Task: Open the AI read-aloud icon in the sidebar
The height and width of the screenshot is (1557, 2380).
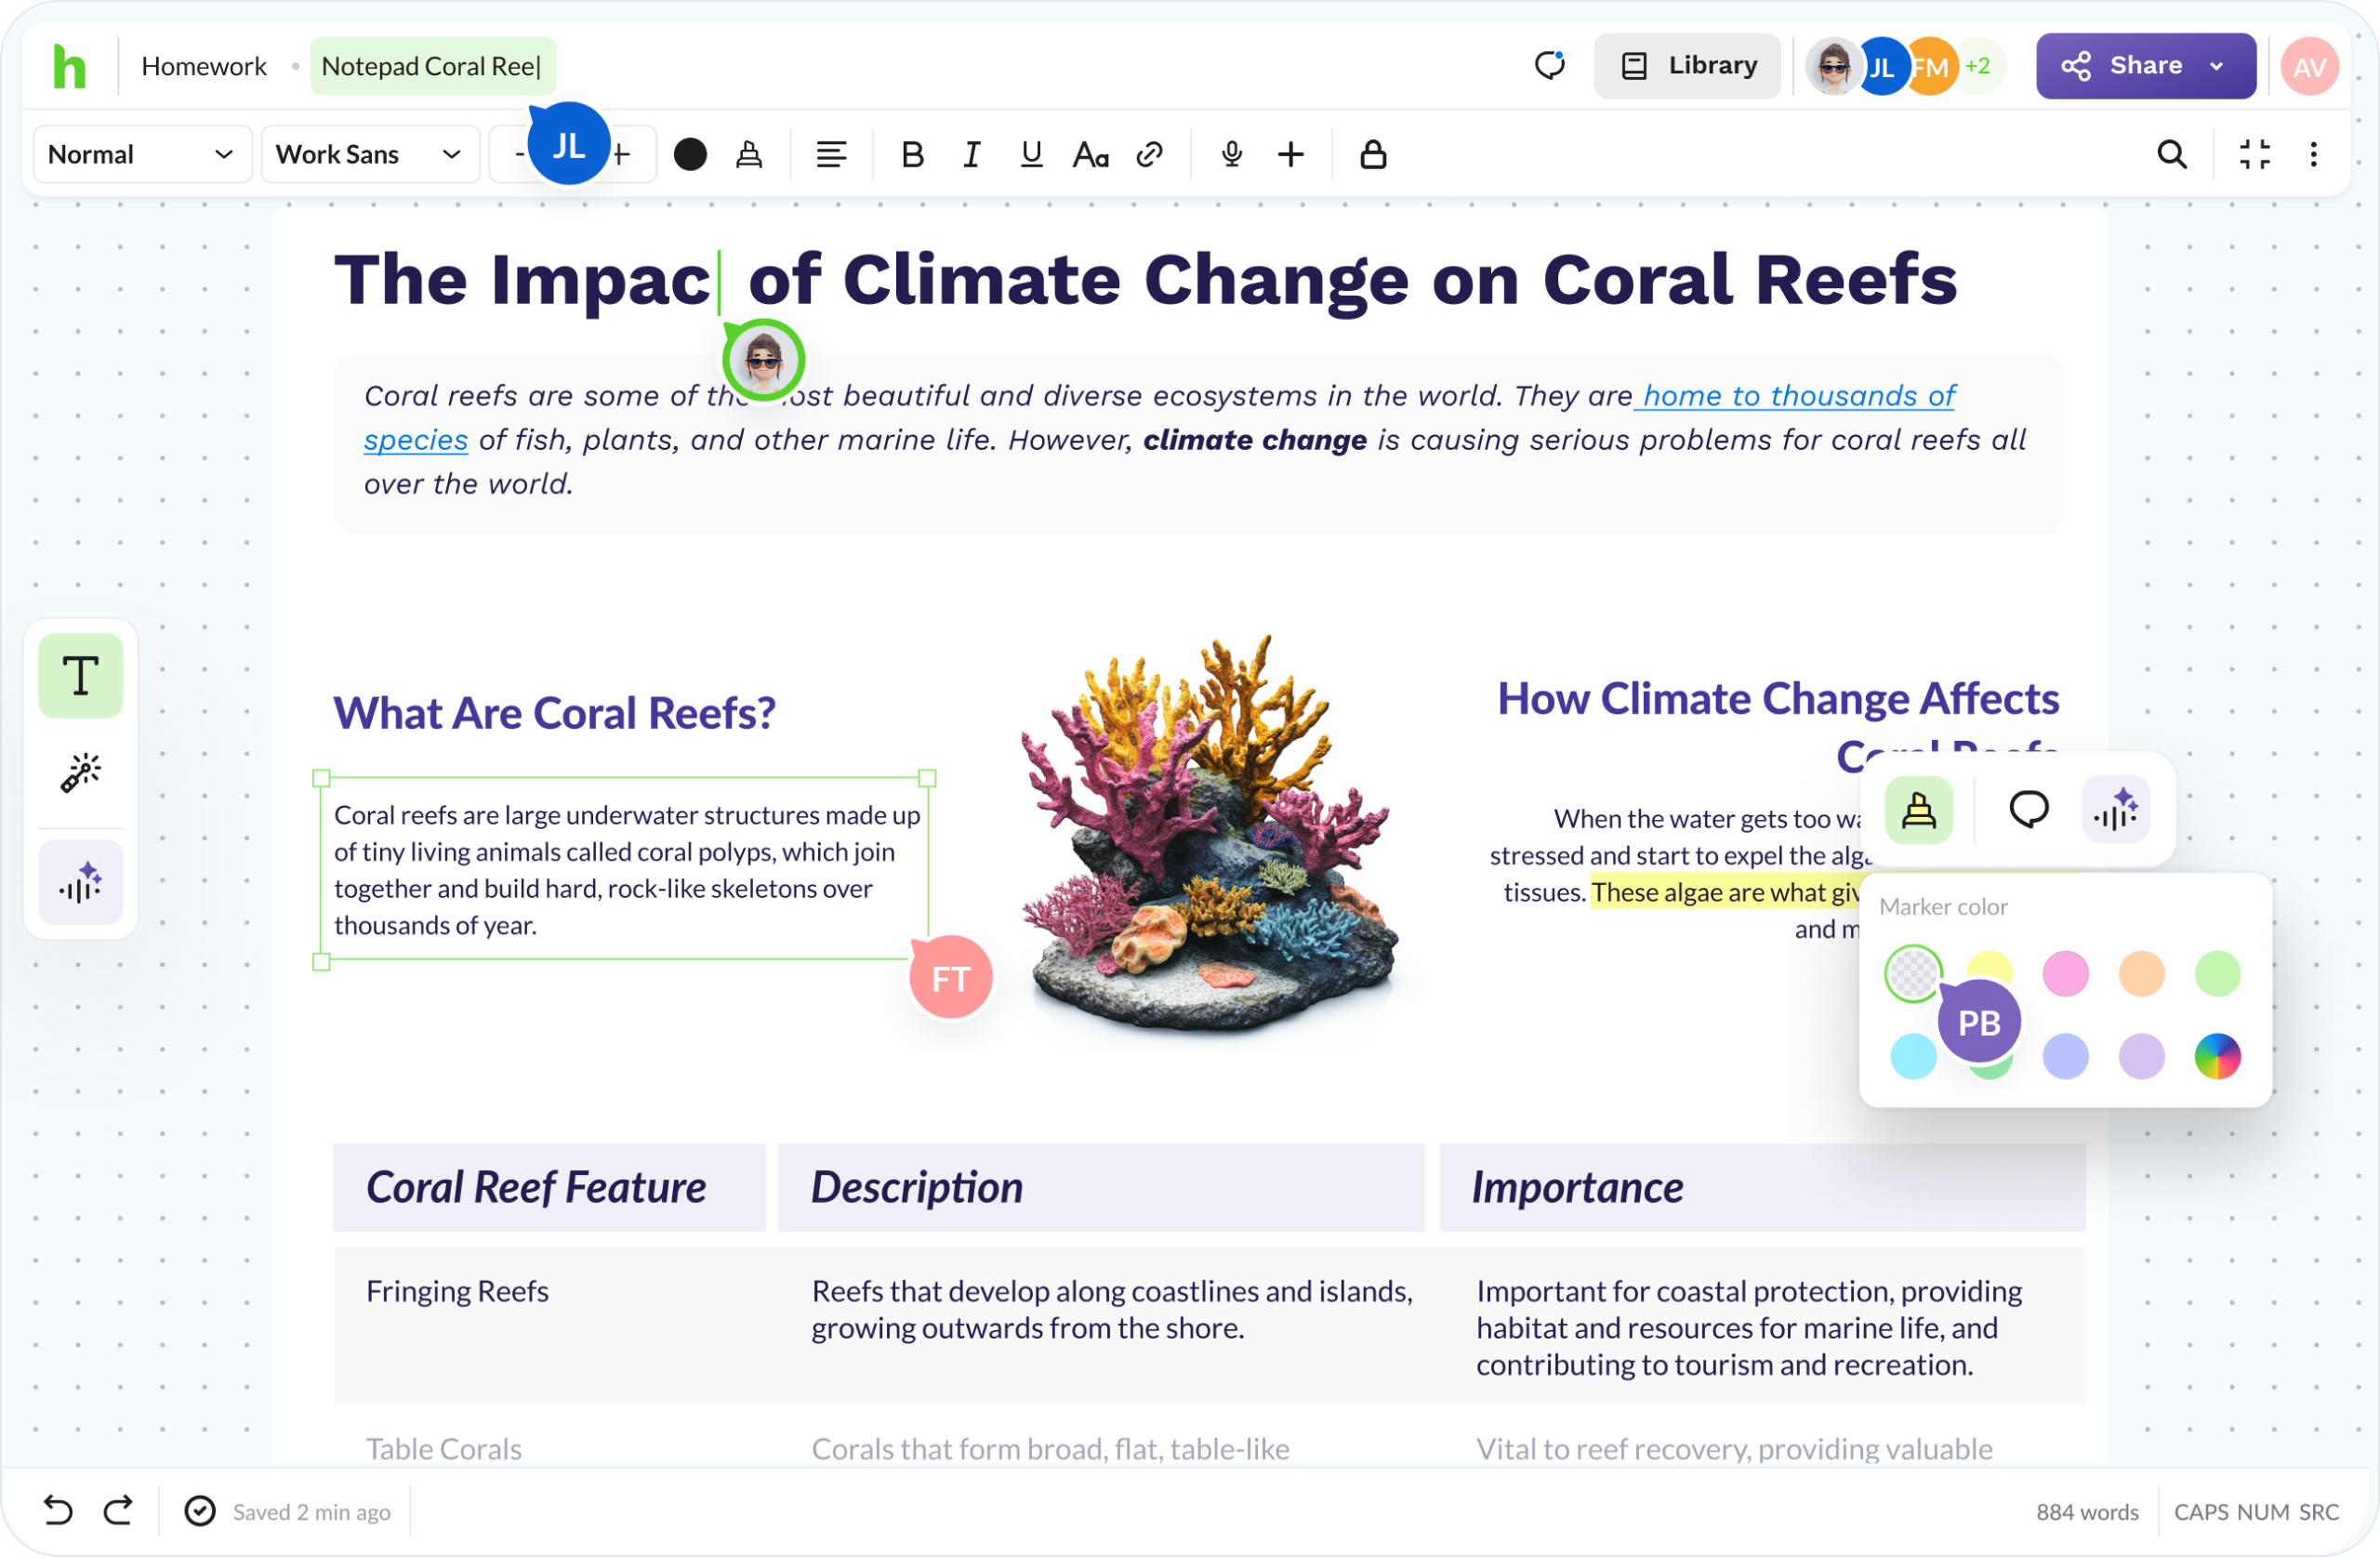Action: pos(80,882)
